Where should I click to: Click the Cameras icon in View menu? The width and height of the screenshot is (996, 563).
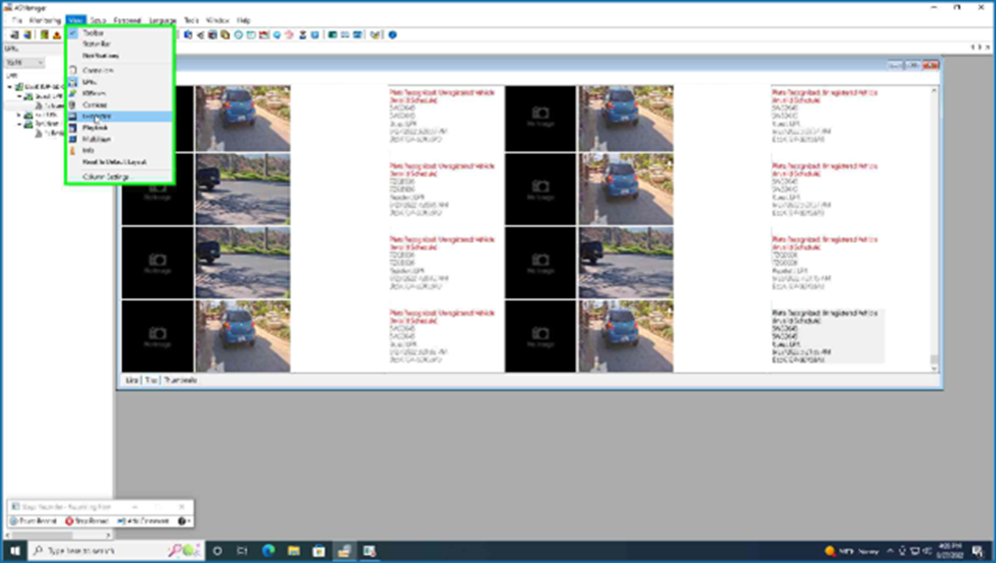coord(73,105)
